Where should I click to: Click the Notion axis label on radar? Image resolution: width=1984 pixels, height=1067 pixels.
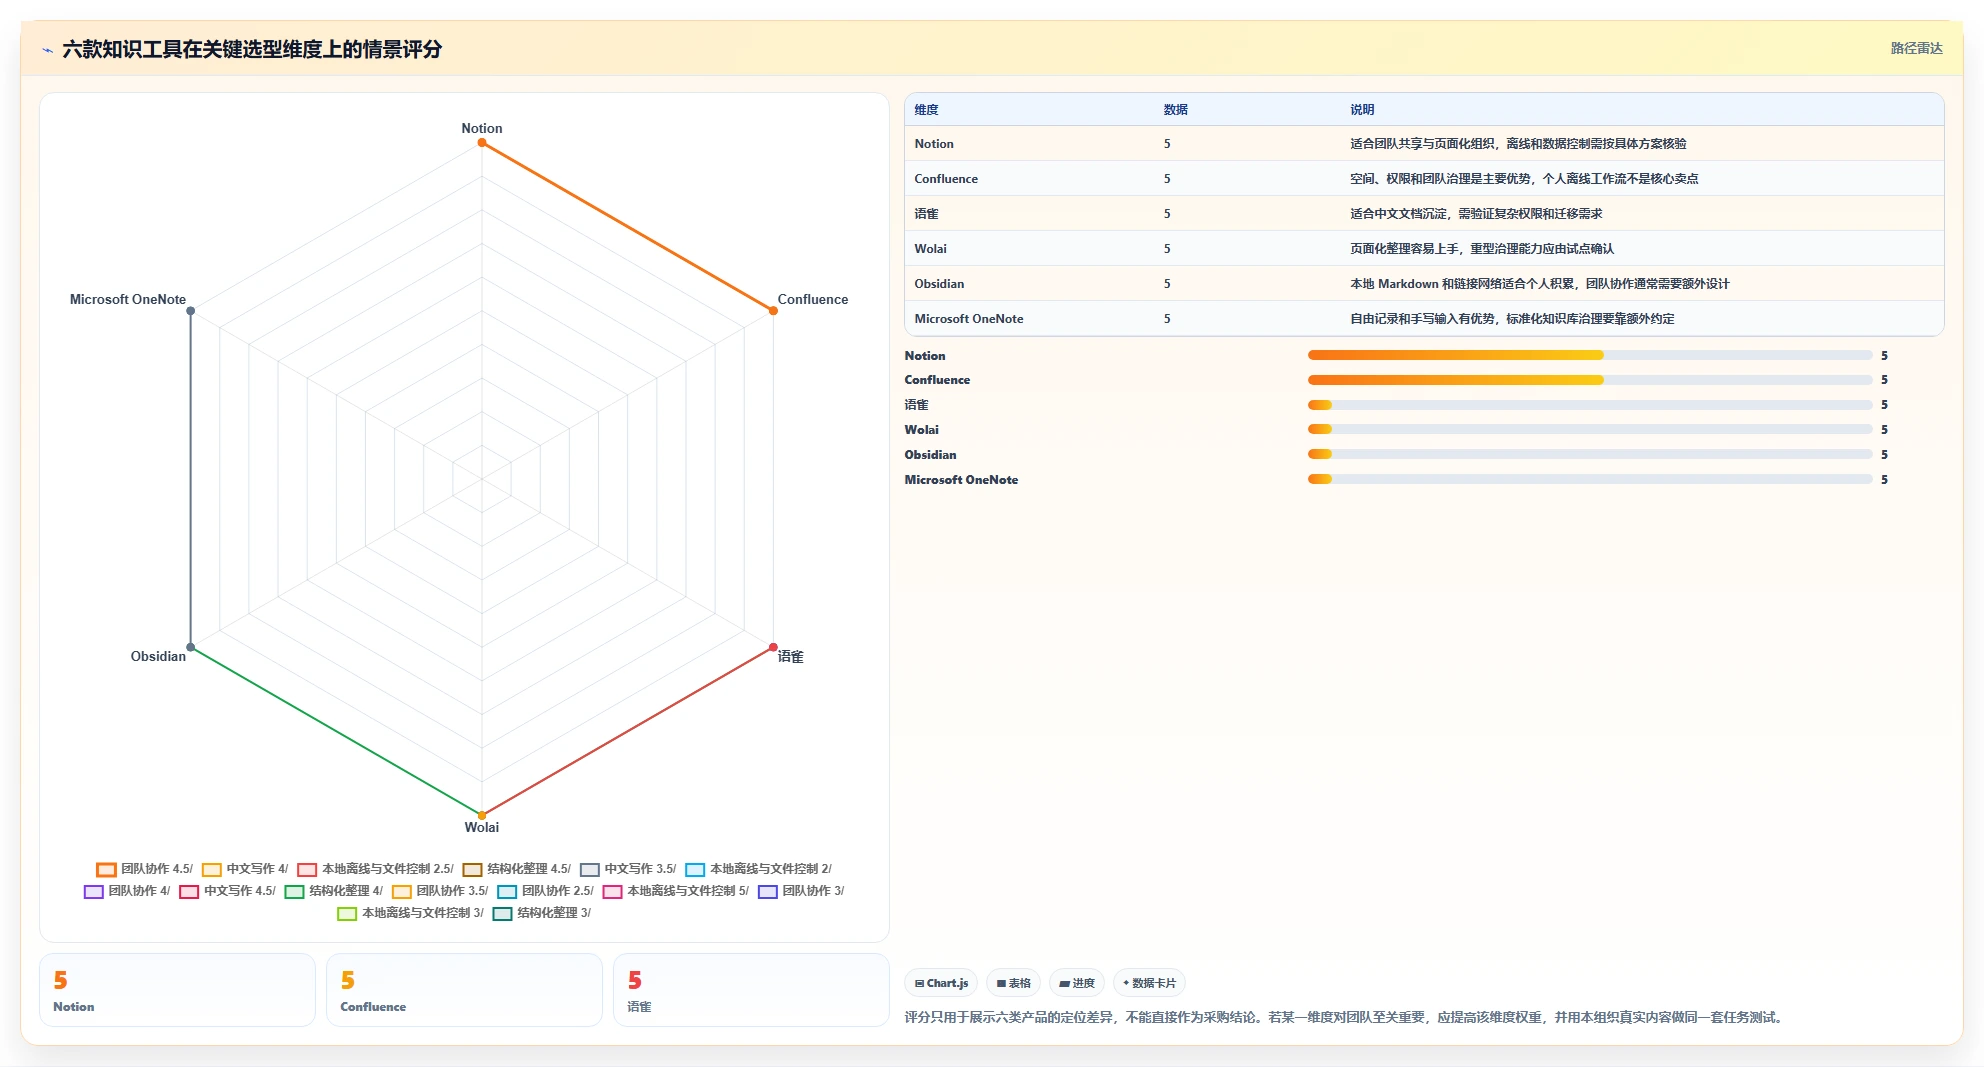(482, 129)
